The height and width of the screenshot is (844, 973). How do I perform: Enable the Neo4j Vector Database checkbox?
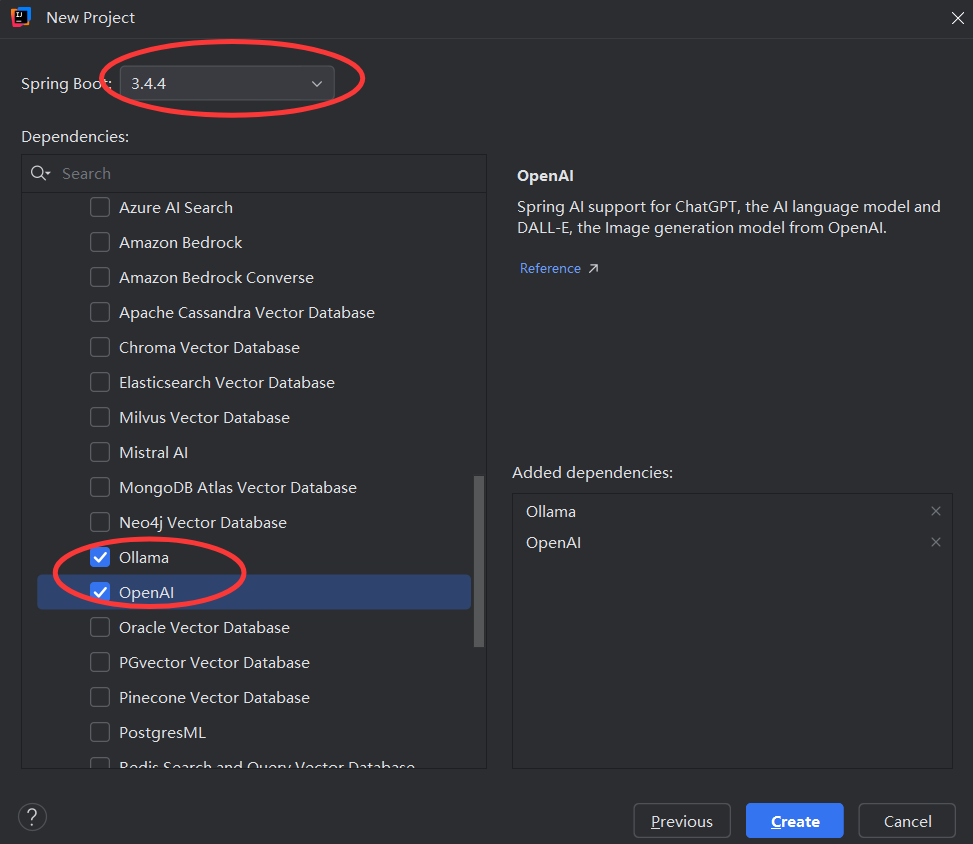100,523
